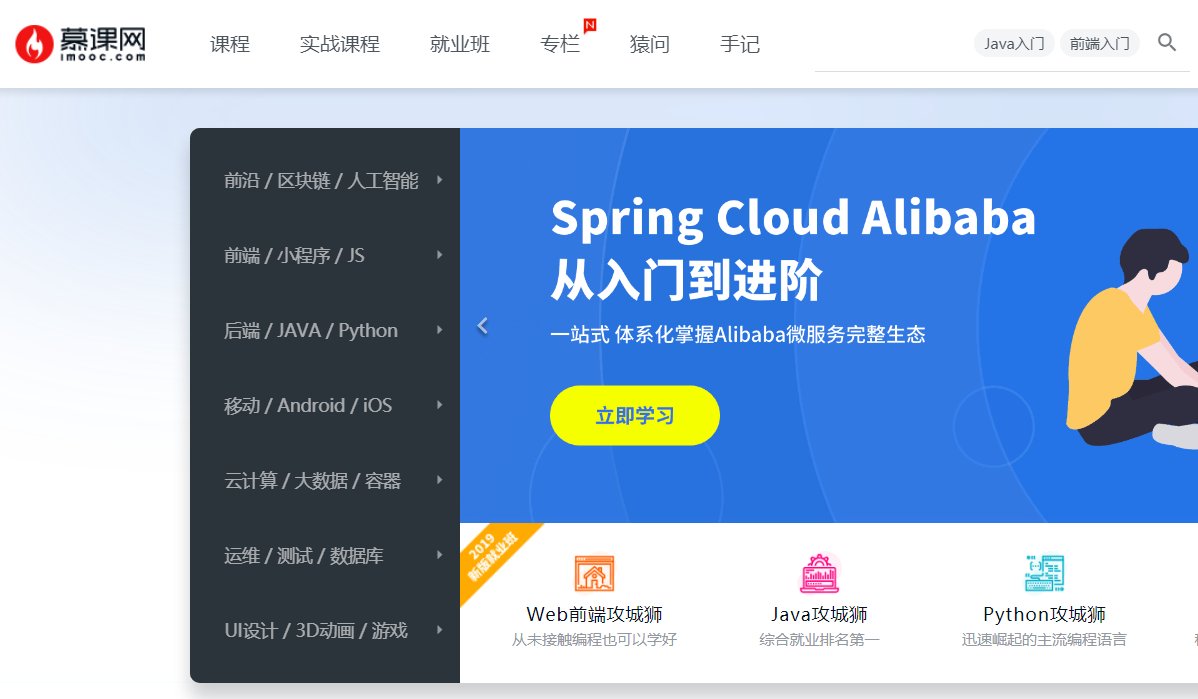Screen dimensions: 1198x699
Task: Click the carousel previous arrow
Action: [x=483, y=325]
